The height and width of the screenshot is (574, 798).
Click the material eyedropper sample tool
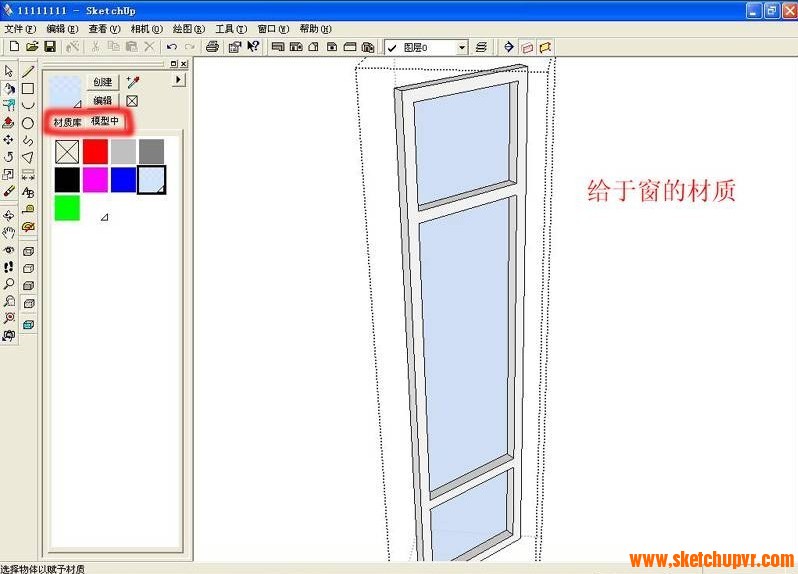[132, 82]
